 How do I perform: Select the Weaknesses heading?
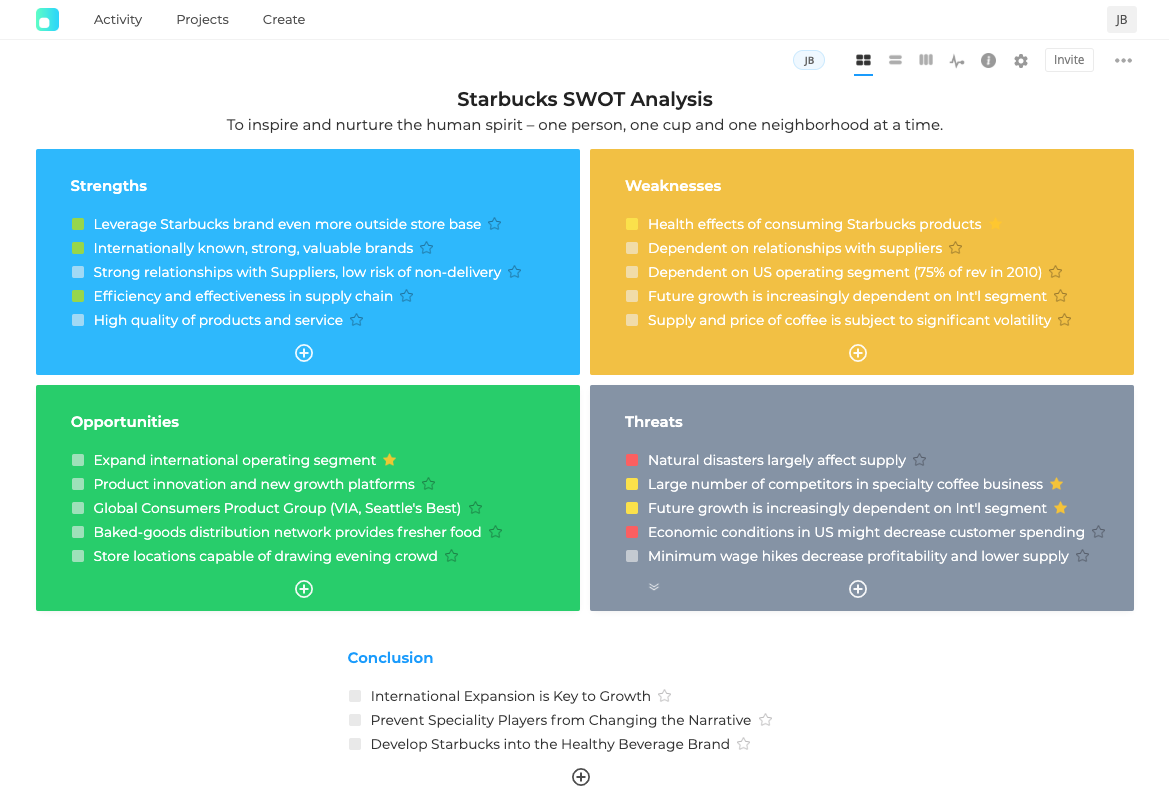[673, 186]
